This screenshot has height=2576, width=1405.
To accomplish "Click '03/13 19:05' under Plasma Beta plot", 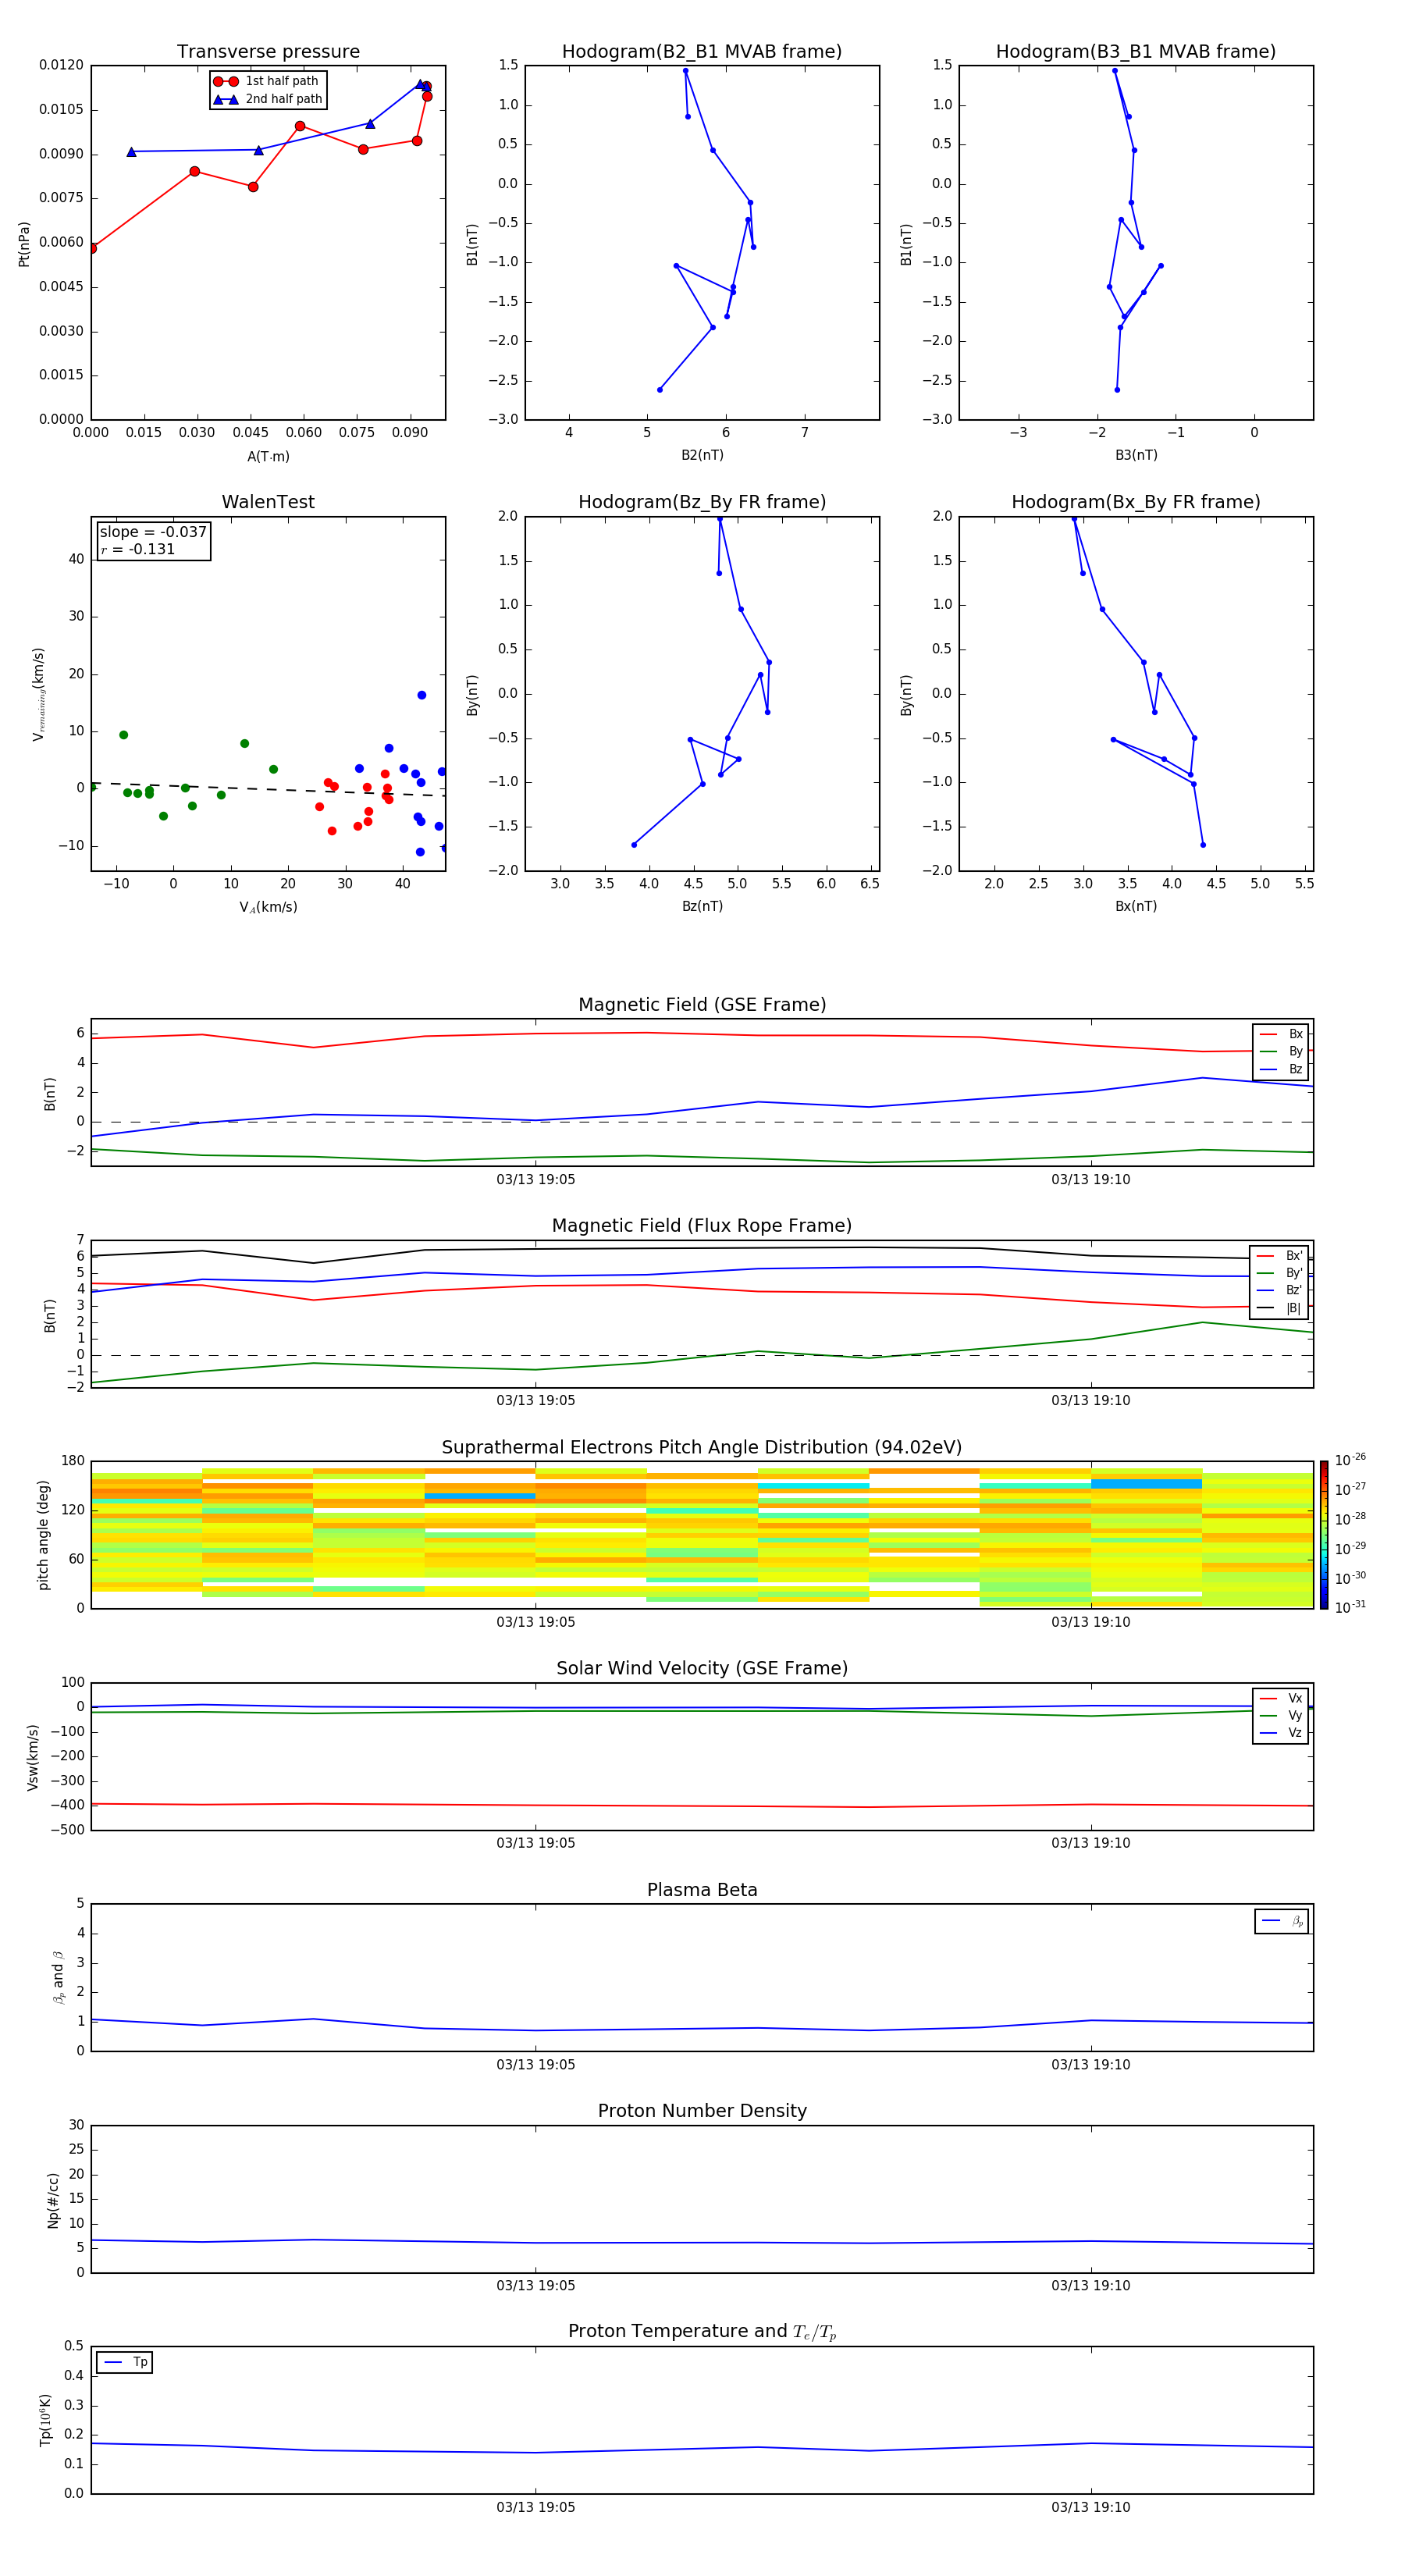I will click(536, 2065).
